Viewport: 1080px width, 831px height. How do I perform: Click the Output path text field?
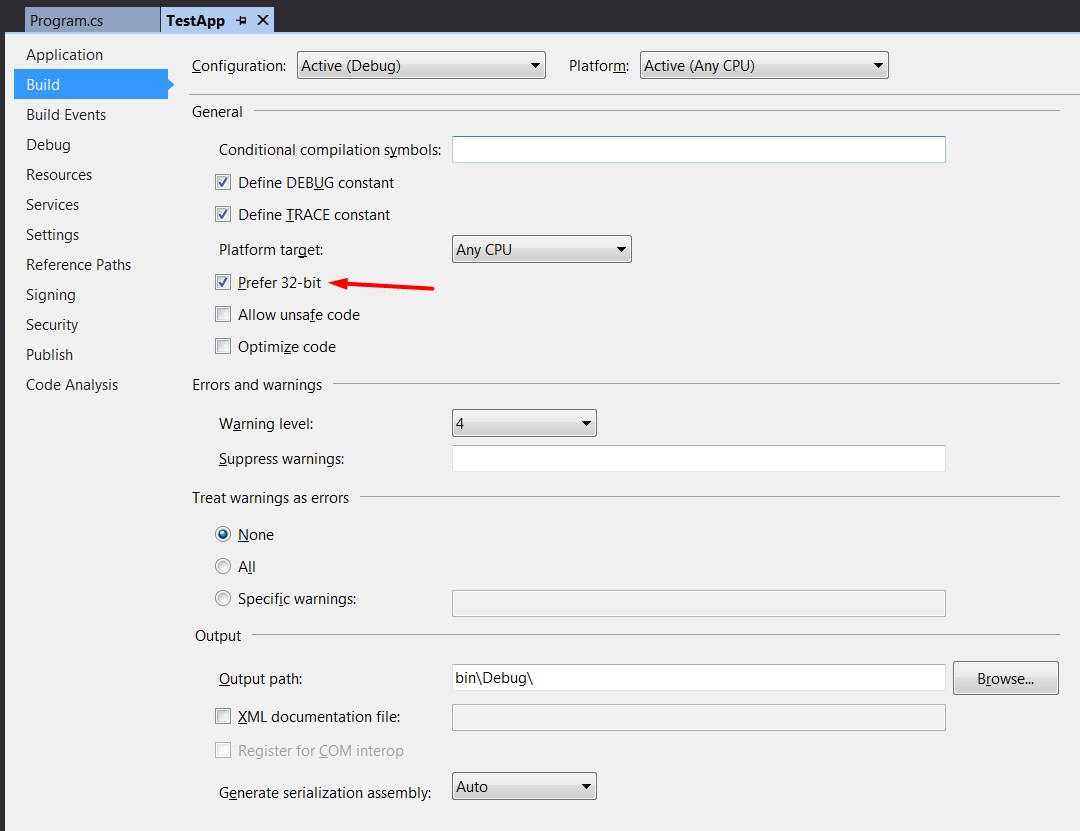click(698, 677)
